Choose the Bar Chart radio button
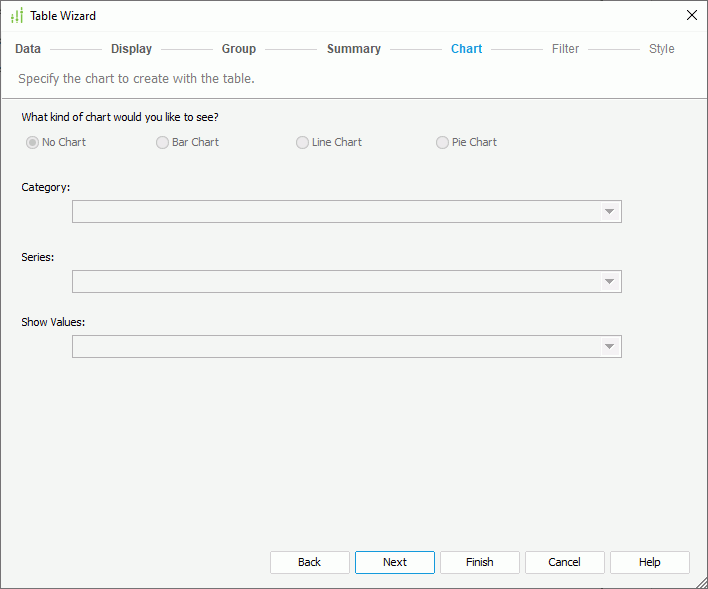Screen dimensions: 708x589 (163, 143)
